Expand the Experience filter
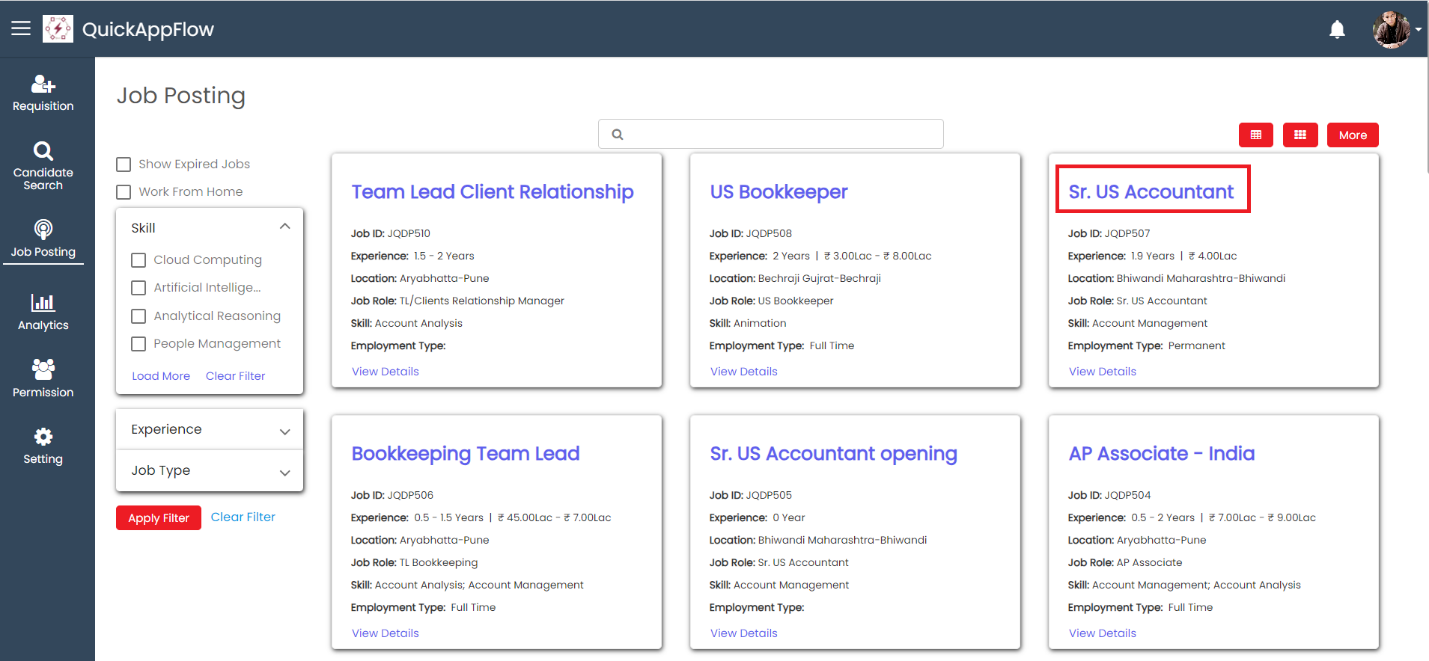The image size is (1429, 661). coord(285,431)
